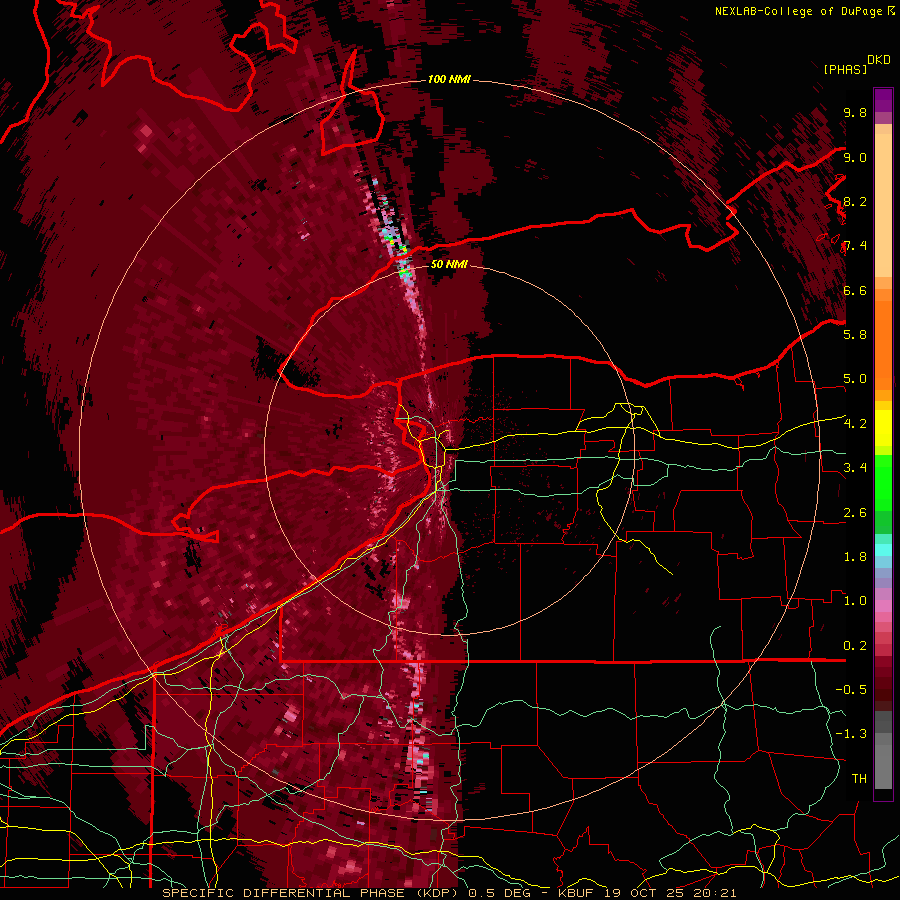Image resolution: width=900 pixels, height=900 pixels.
Task: Click the 1.0 value on color scale
Action: 855,600
